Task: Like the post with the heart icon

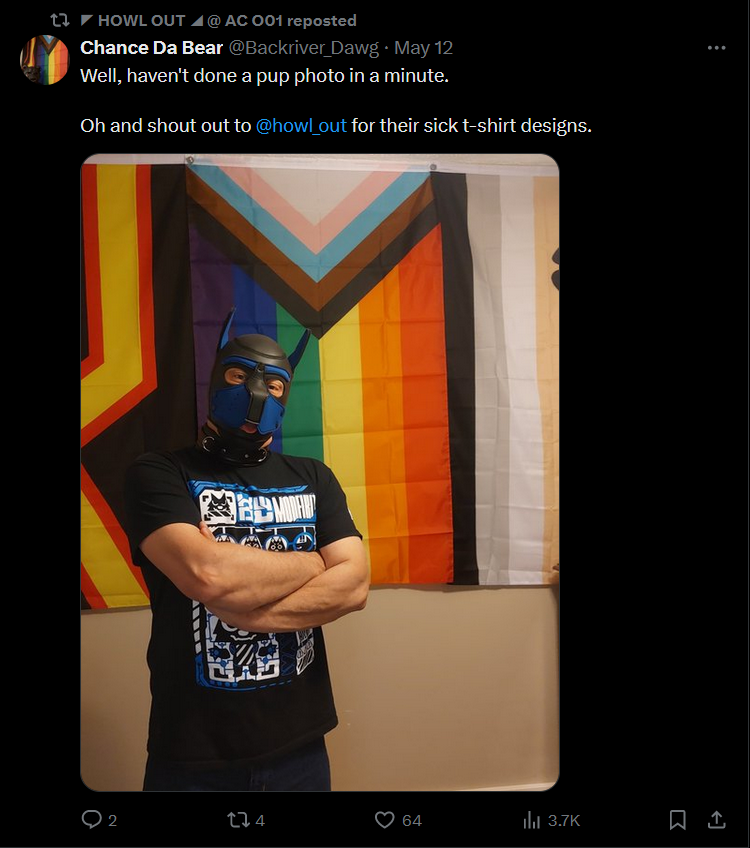Action: click(x=384, y=820)
